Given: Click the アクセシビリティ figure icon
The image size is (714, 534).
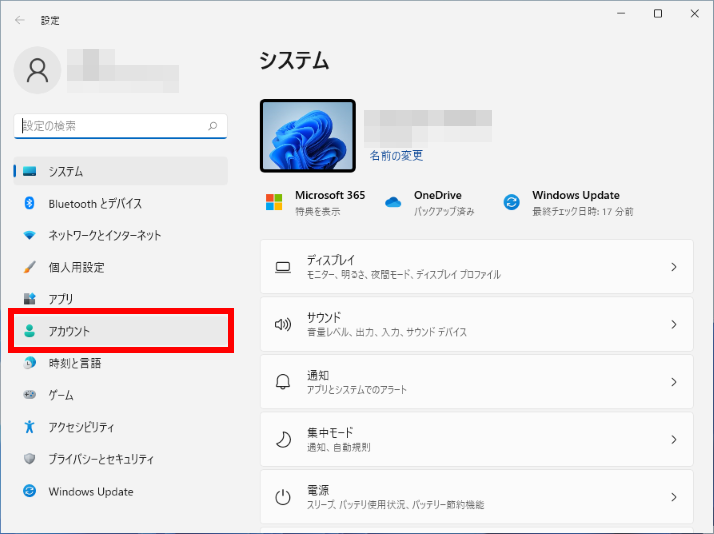Looking at the screenshot, I should [30, 427].
